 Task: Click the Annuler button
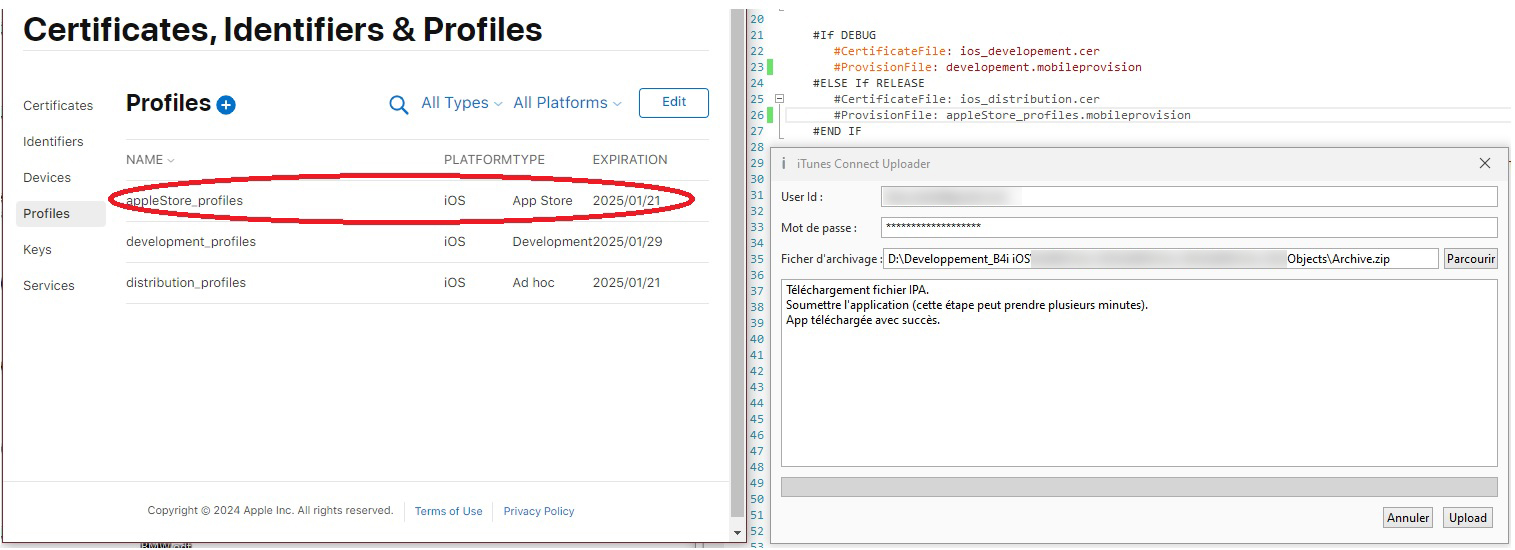(x=1408, y=518)
